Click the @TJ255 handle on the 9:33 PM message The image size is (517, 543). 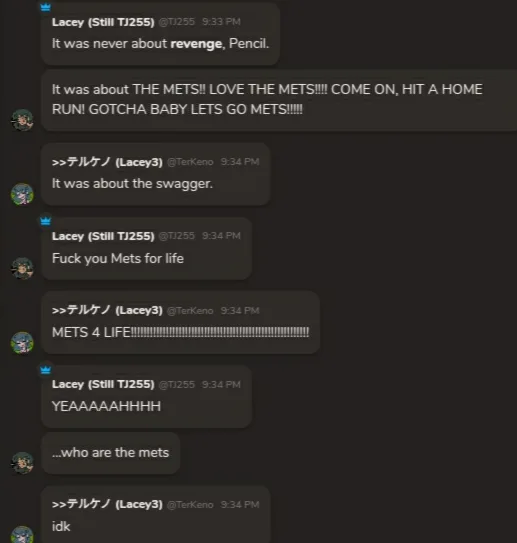(x=177, y=22)
